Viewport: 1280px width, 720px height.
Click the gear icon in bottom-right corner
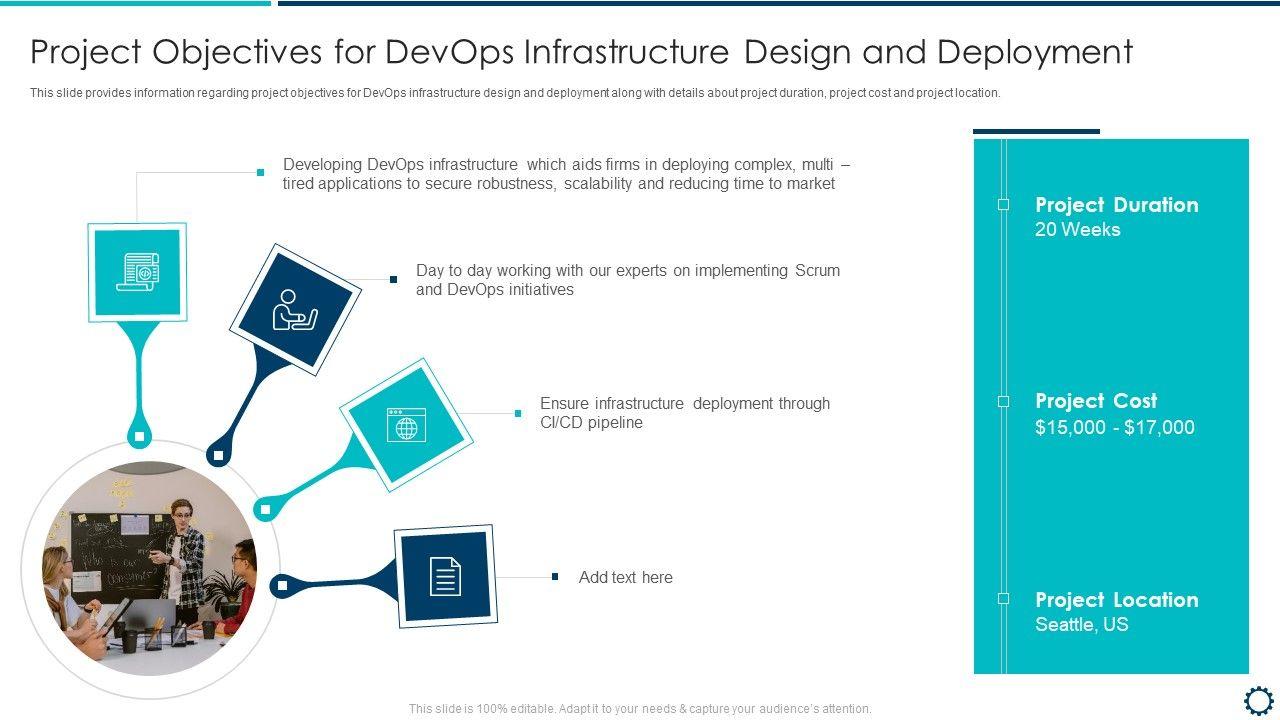[1258, 699]
